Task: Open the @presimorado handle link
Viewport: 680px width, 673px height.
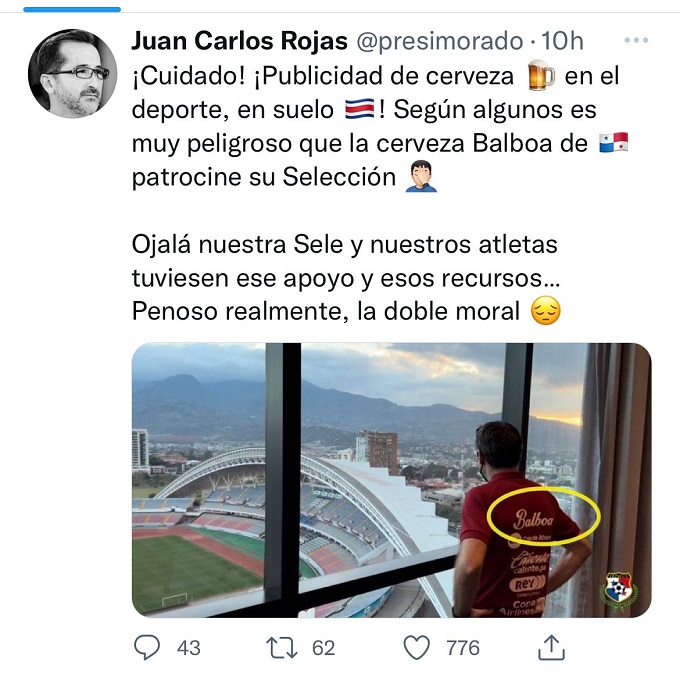Action: pyautogui.click(x=439, y=42)
